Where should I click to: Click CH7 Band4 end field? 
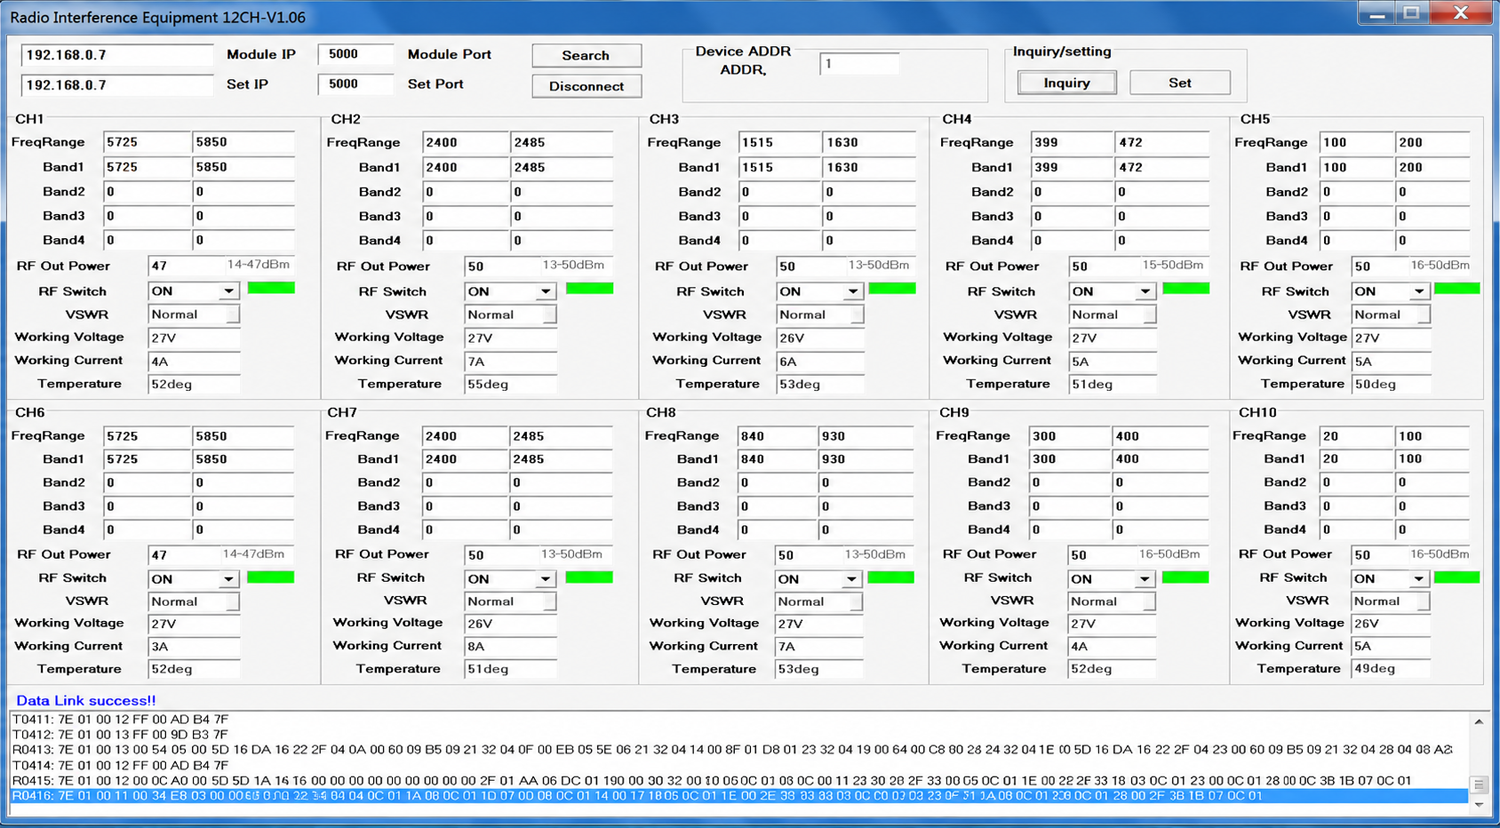point(561,529)
